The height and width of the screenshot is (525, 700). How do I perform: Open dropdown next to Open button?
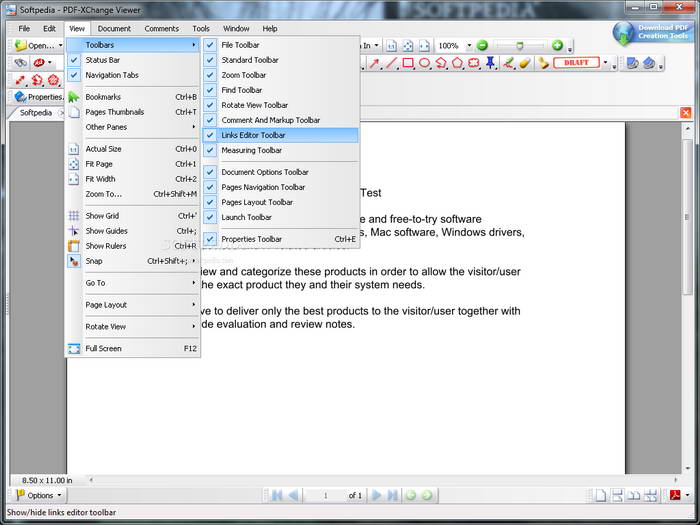coord(60,45)
